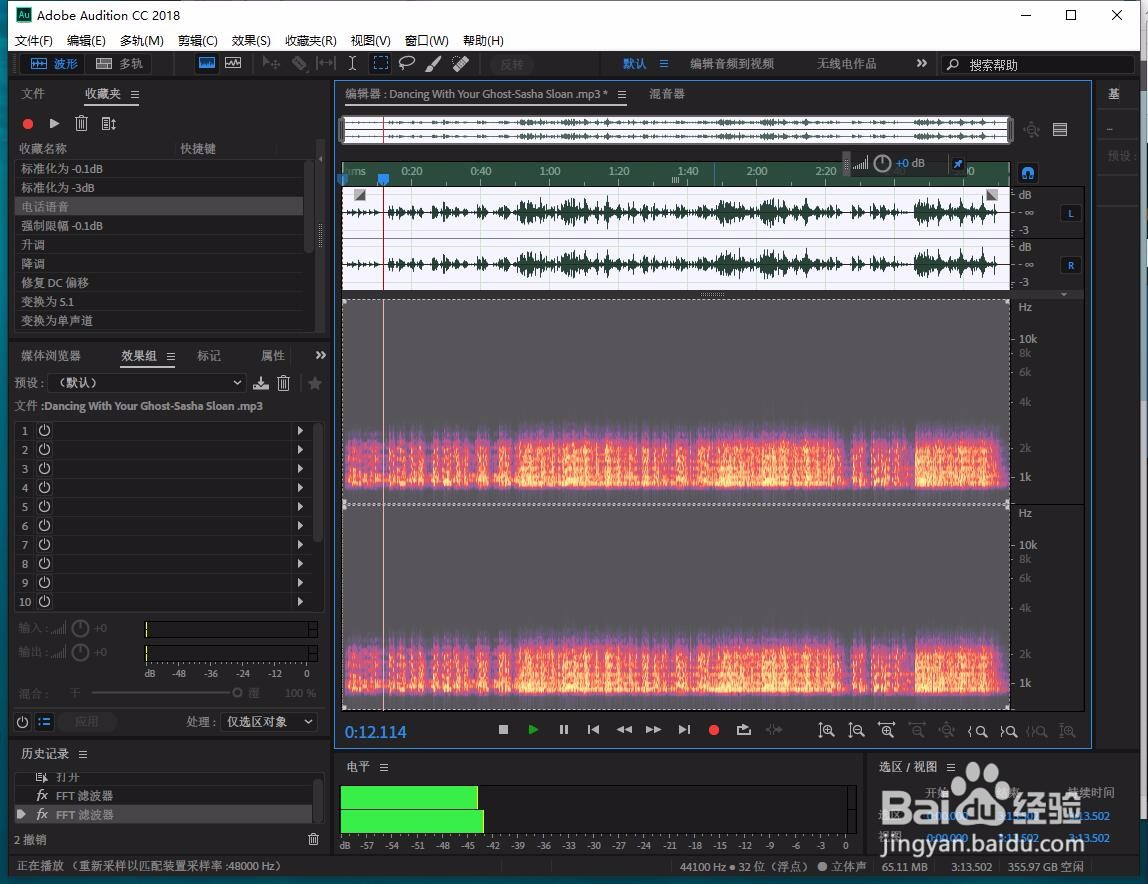Switch to Waveform editor view
Image resolution: width=1148 pixels, height=884 pixels.
coord(53,64)
